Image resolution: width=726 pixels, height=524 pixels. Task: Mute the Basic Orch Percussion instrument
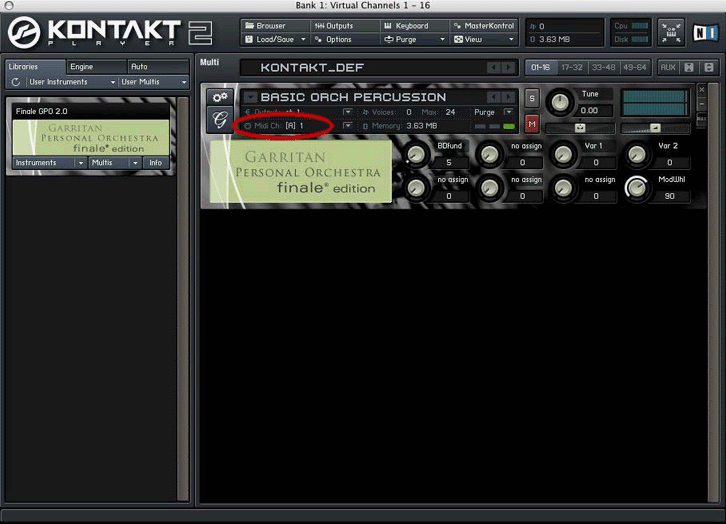point(532,124)
